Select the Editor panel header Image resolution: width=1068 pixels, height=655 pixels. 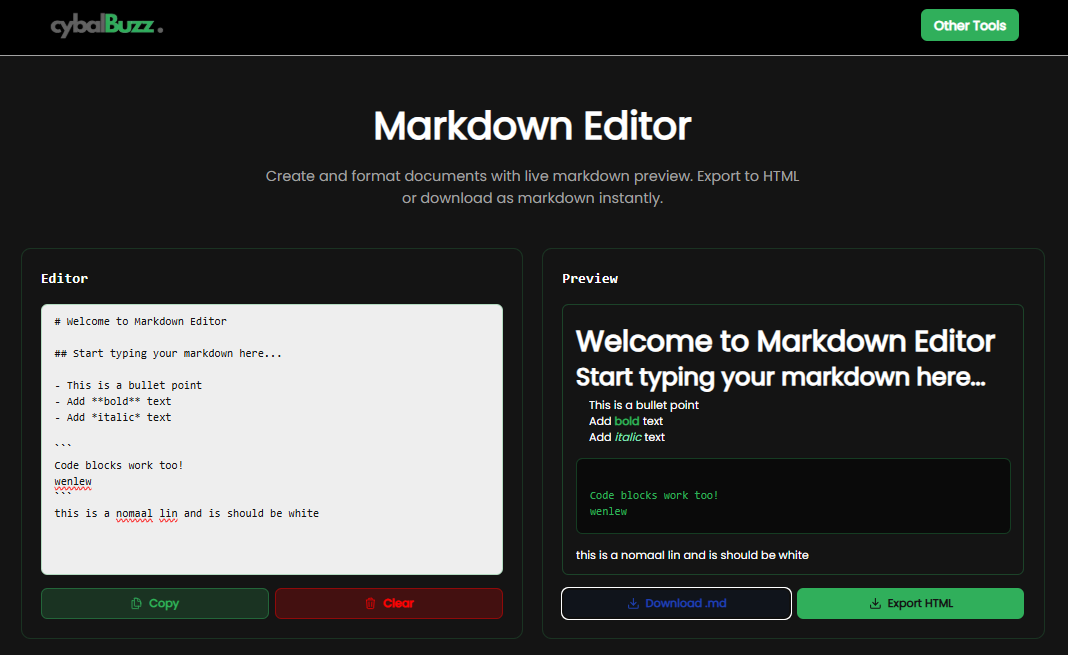64,278
